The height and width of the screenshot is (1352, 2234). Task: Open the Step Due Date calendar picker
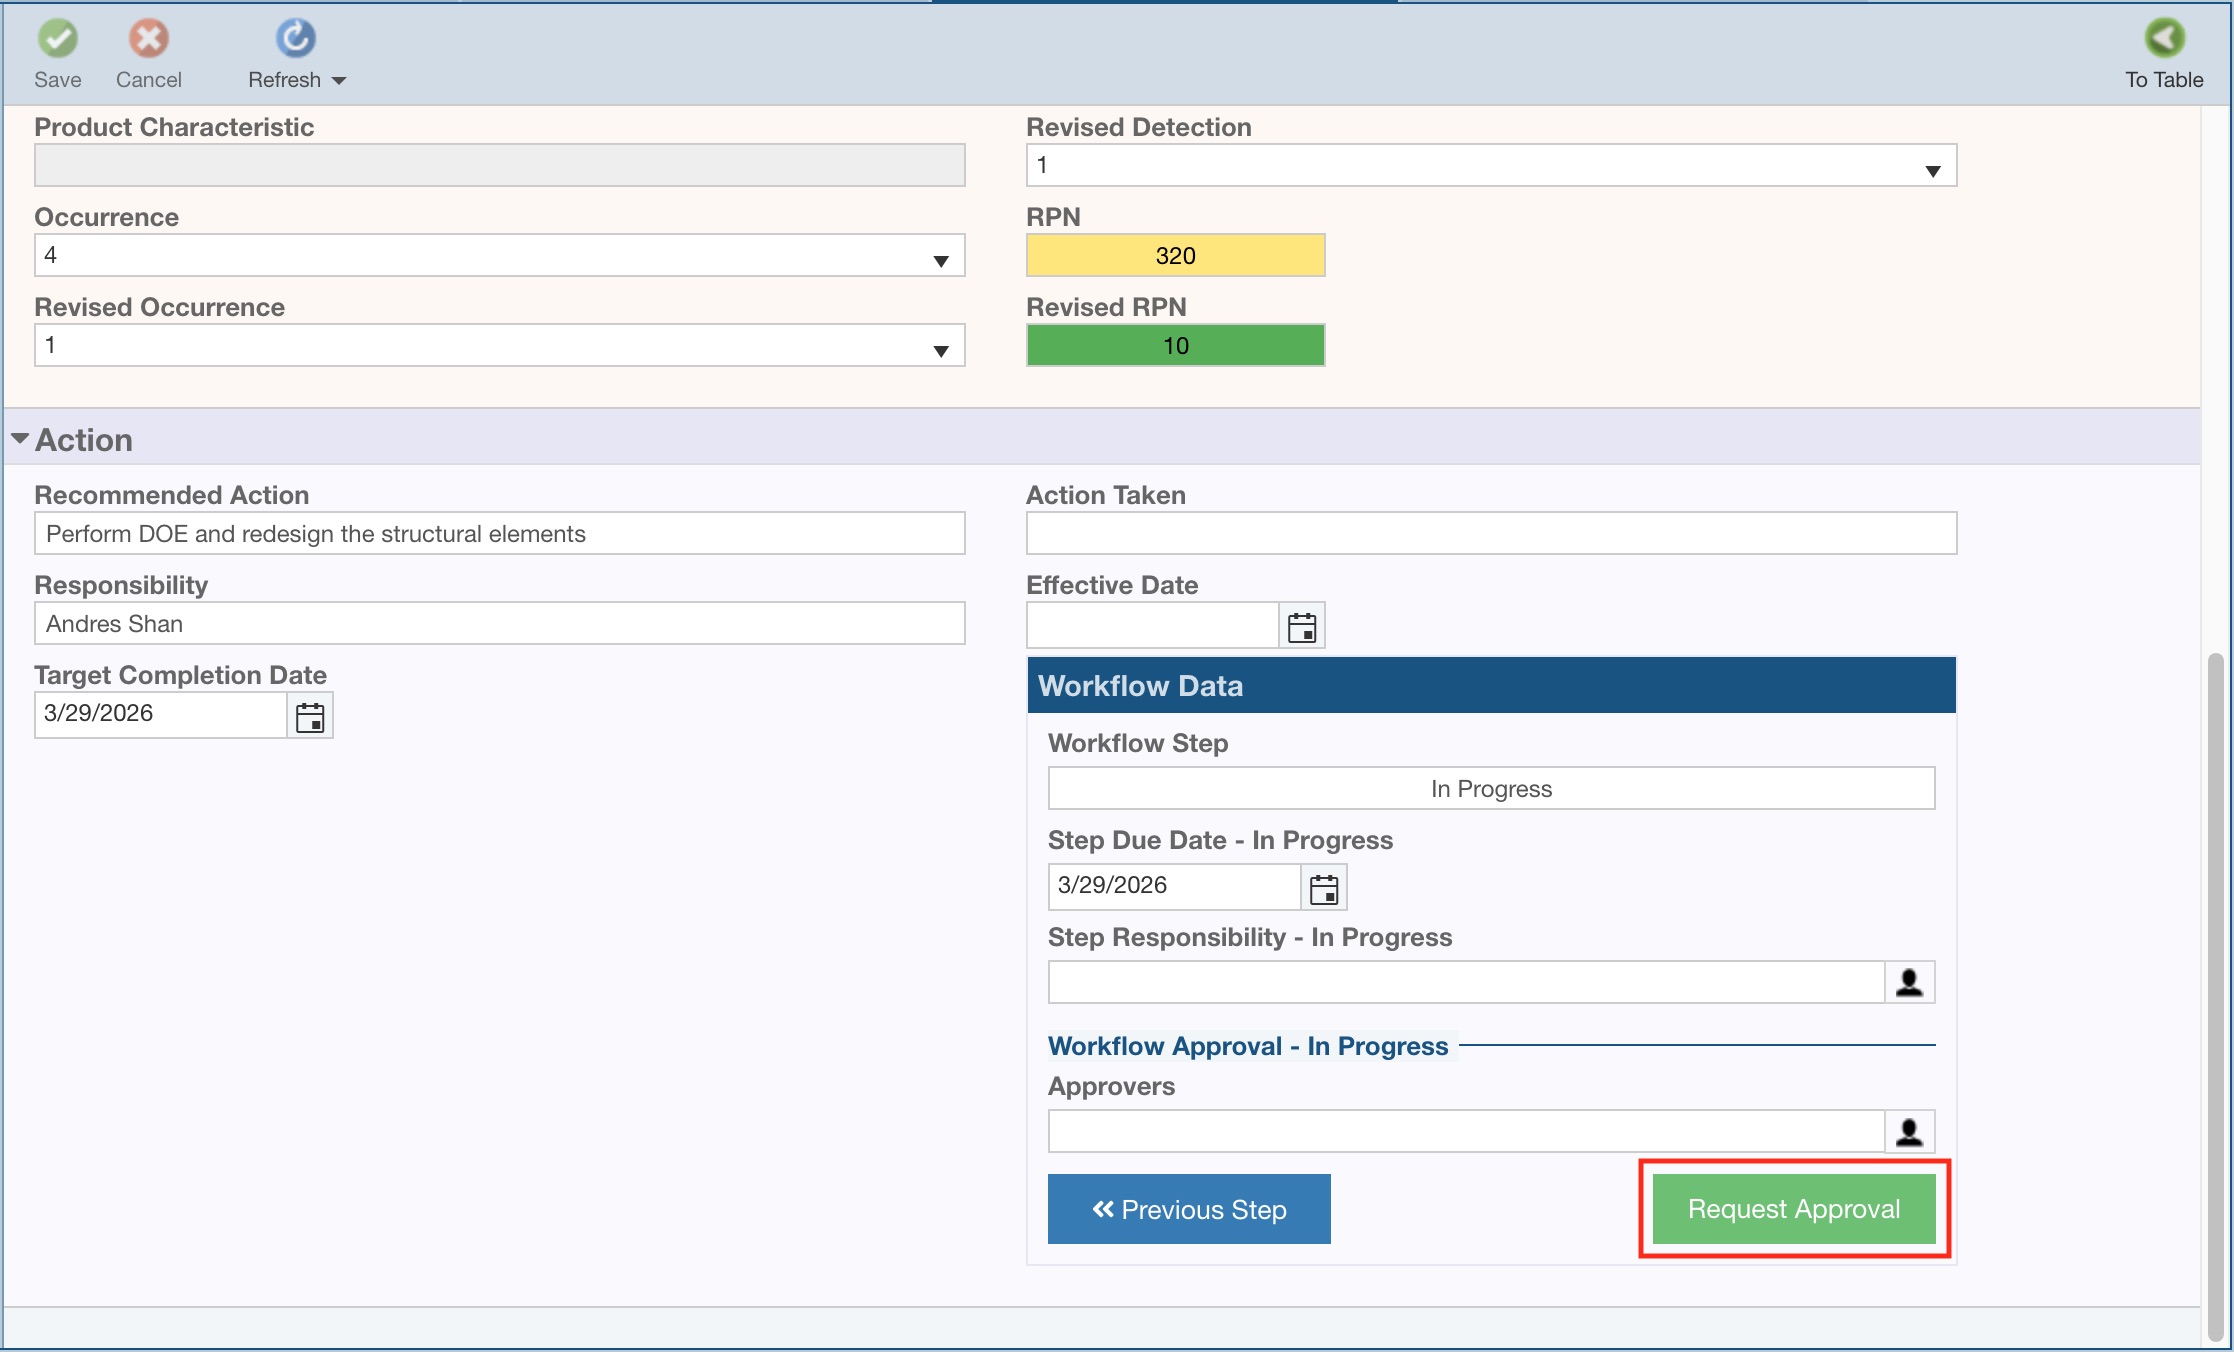(x=1323, y=888)
